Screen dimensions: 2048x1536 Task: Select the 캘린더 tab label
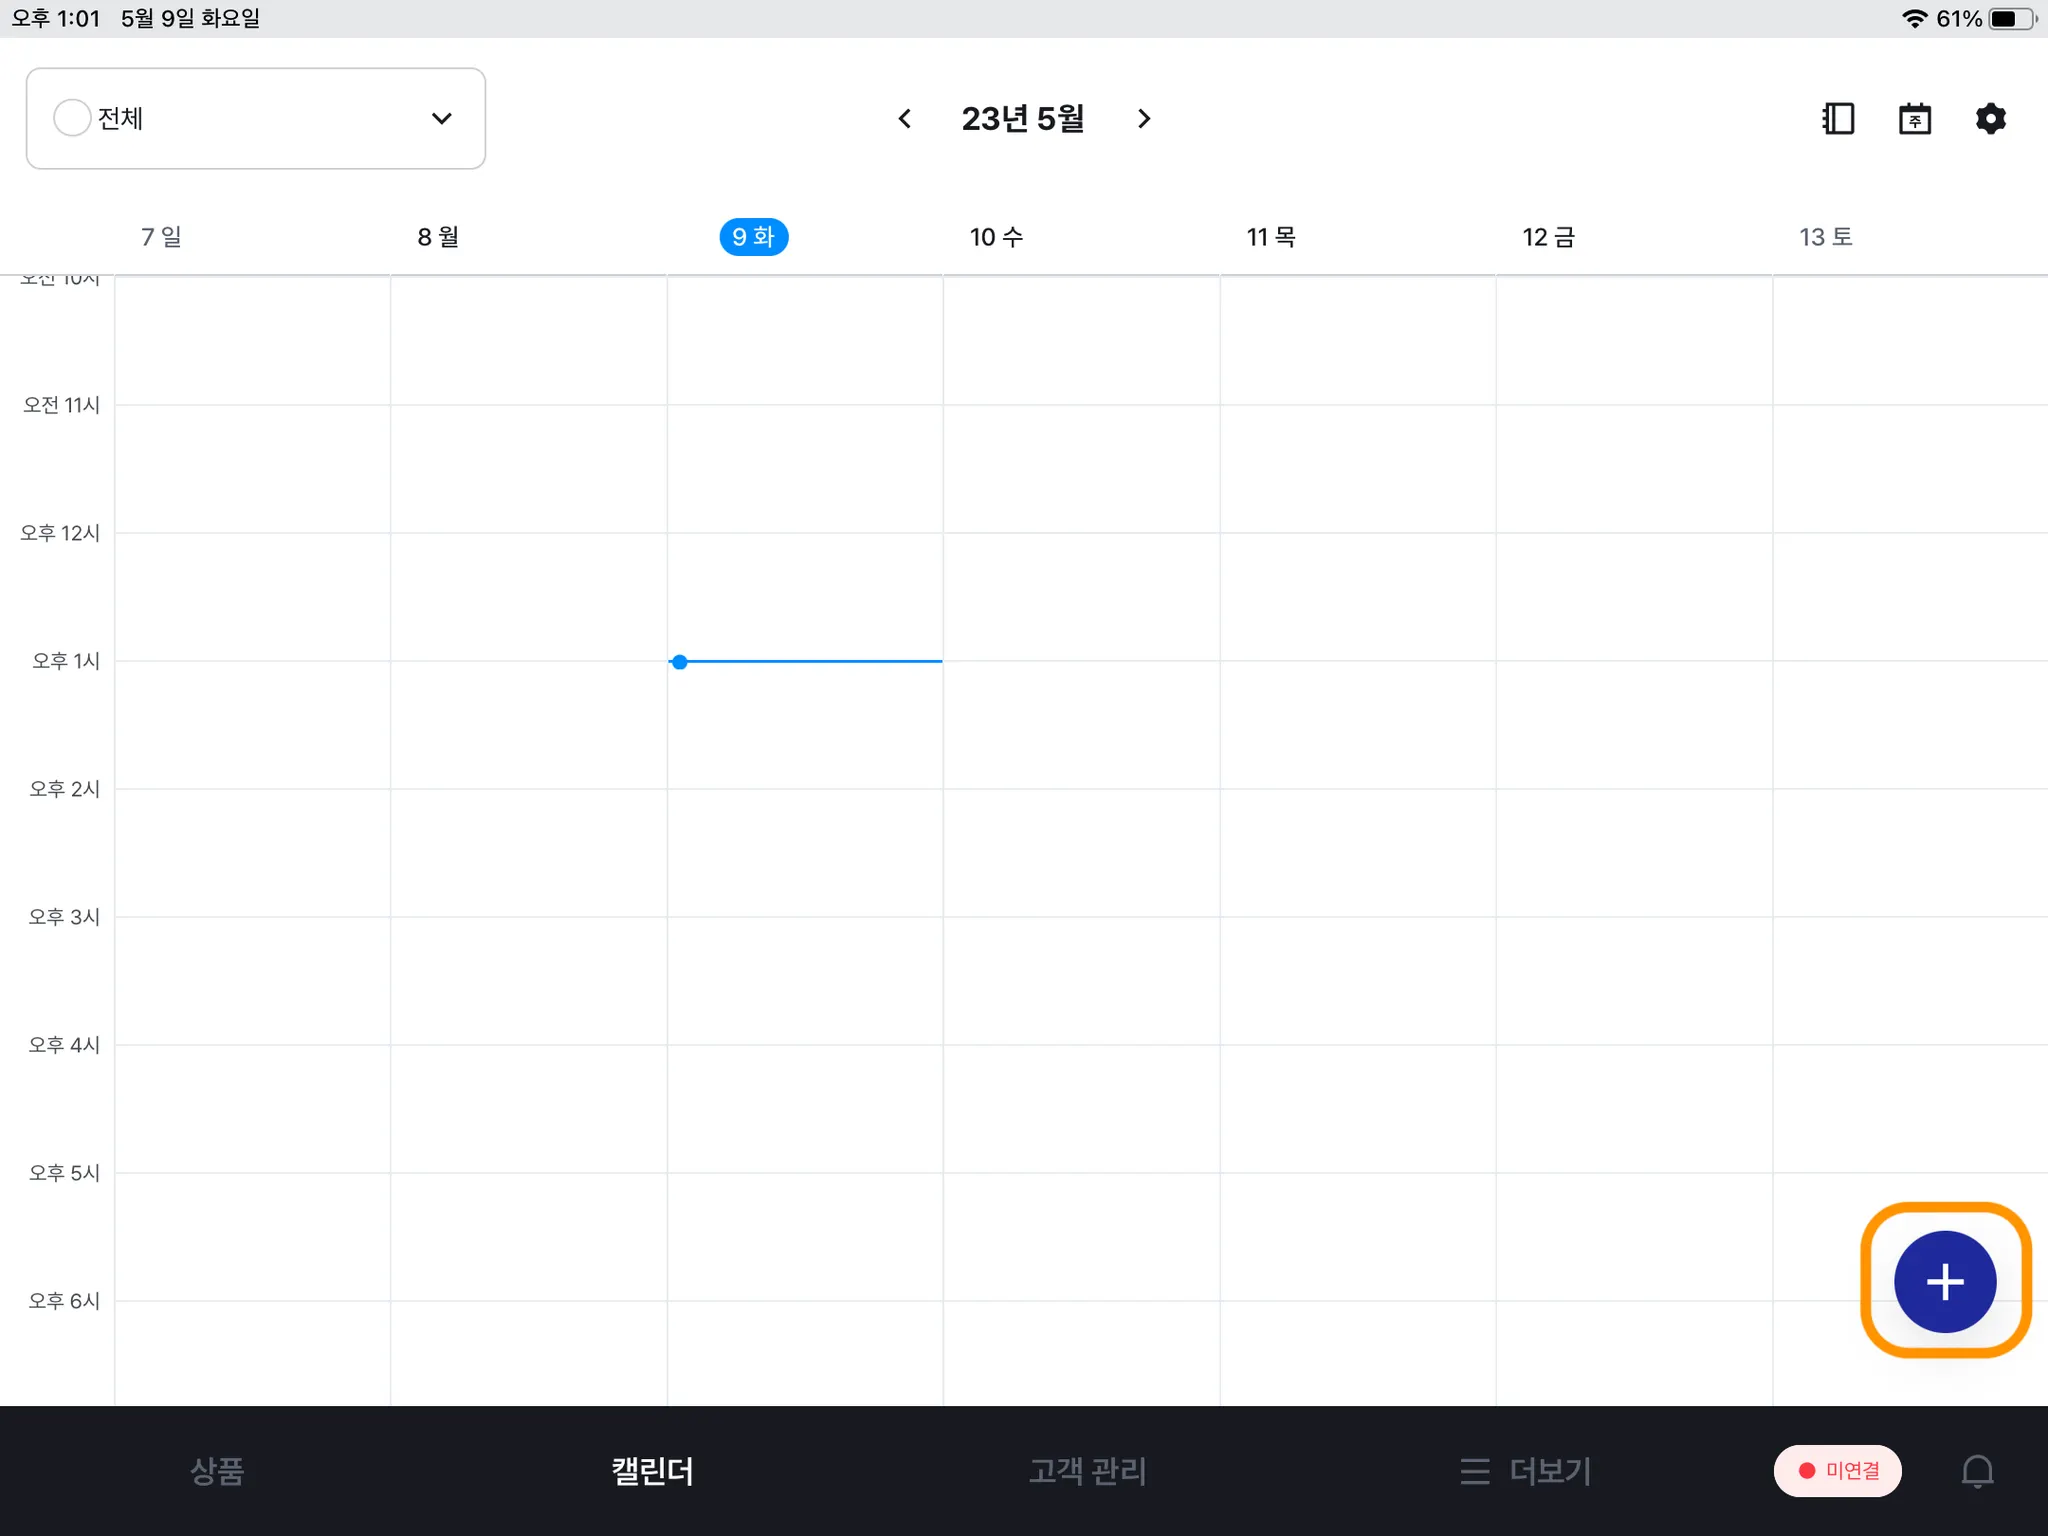point(652,1471)
